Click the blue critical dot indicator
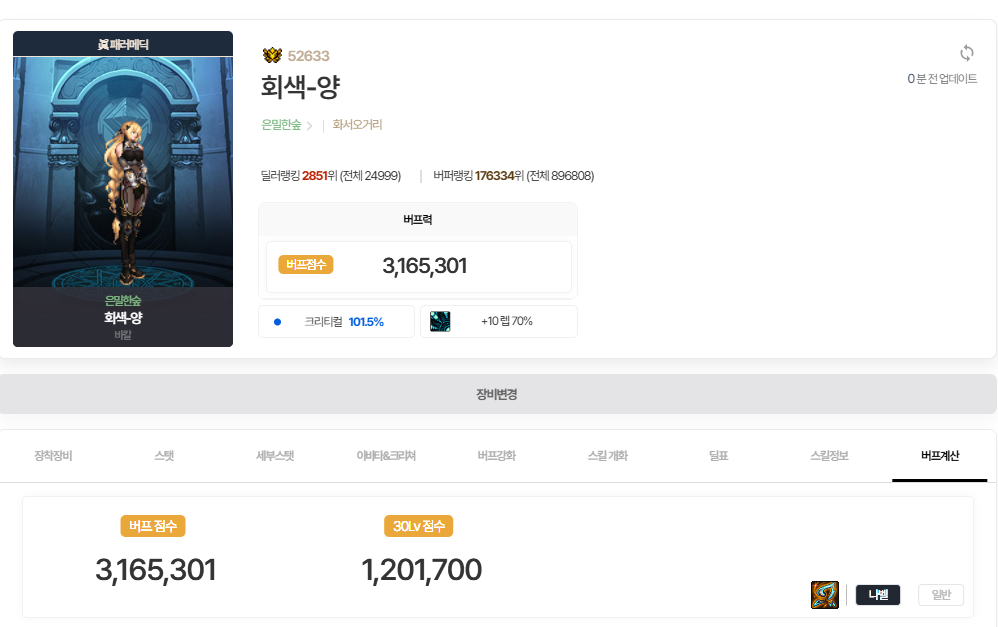The width and height of the screenshot is (998, 627). coord(278,322)
